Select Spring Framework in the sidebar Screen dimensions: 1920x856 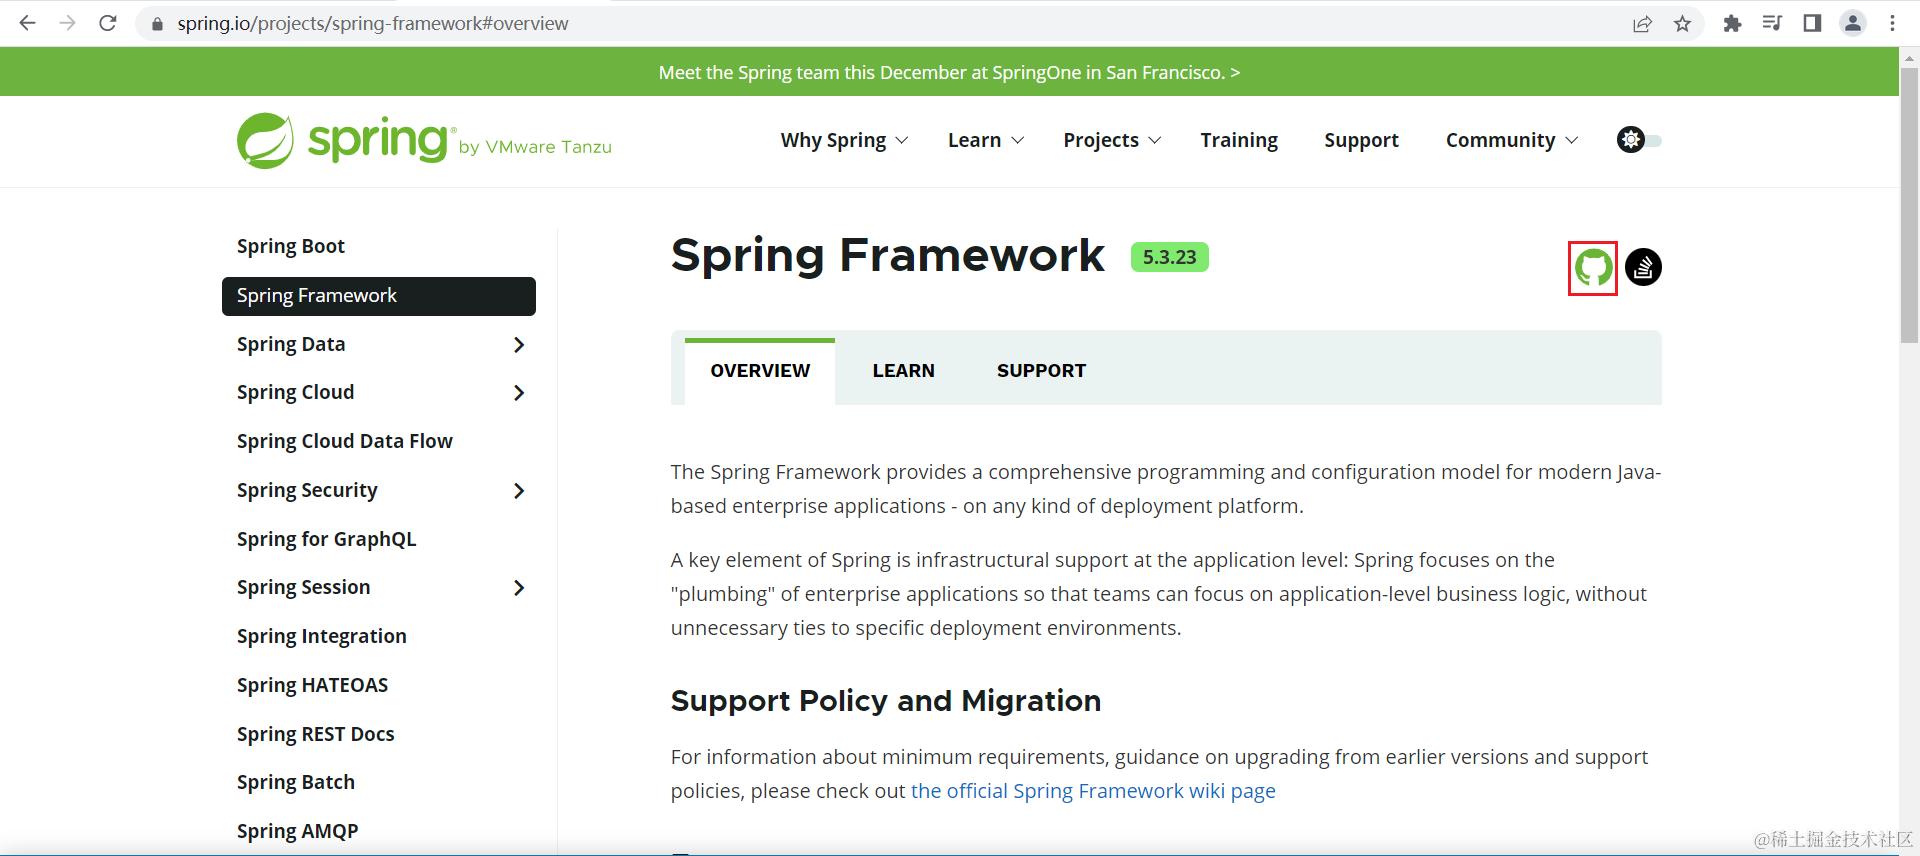[x=379, y=296]
